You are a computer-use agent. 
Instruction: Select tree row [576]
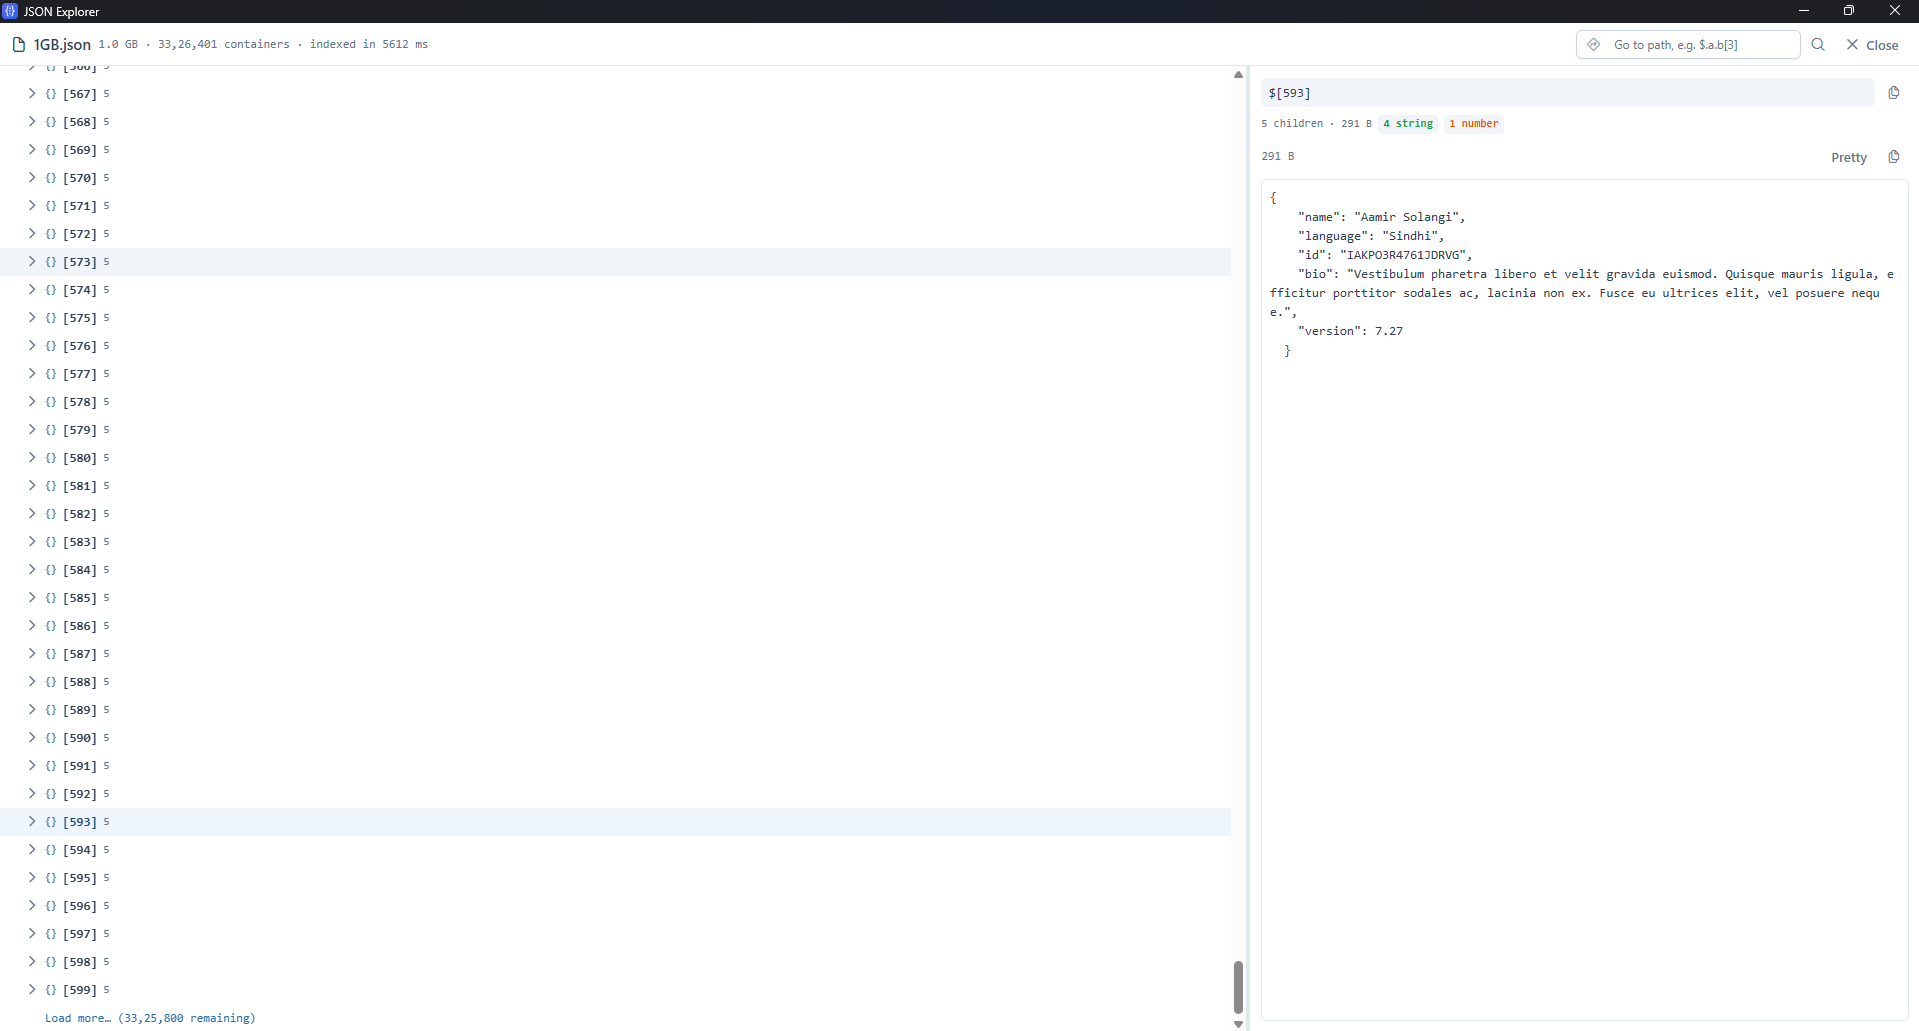615,346
